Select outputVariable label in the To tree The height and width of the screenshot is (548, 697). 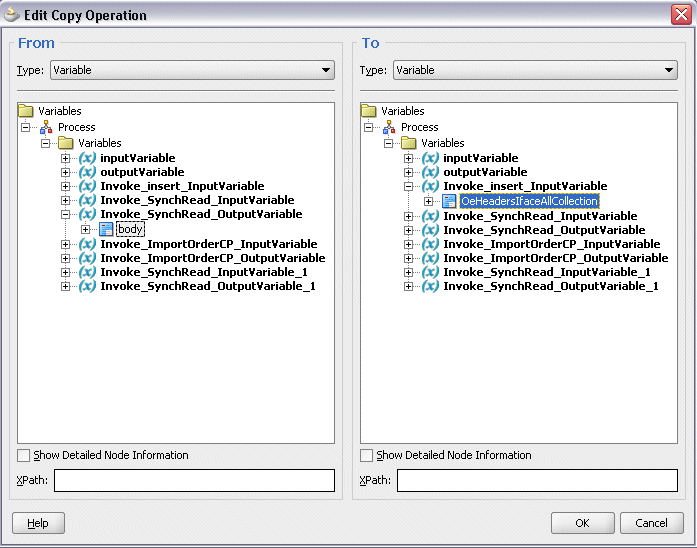pos(485,172)
